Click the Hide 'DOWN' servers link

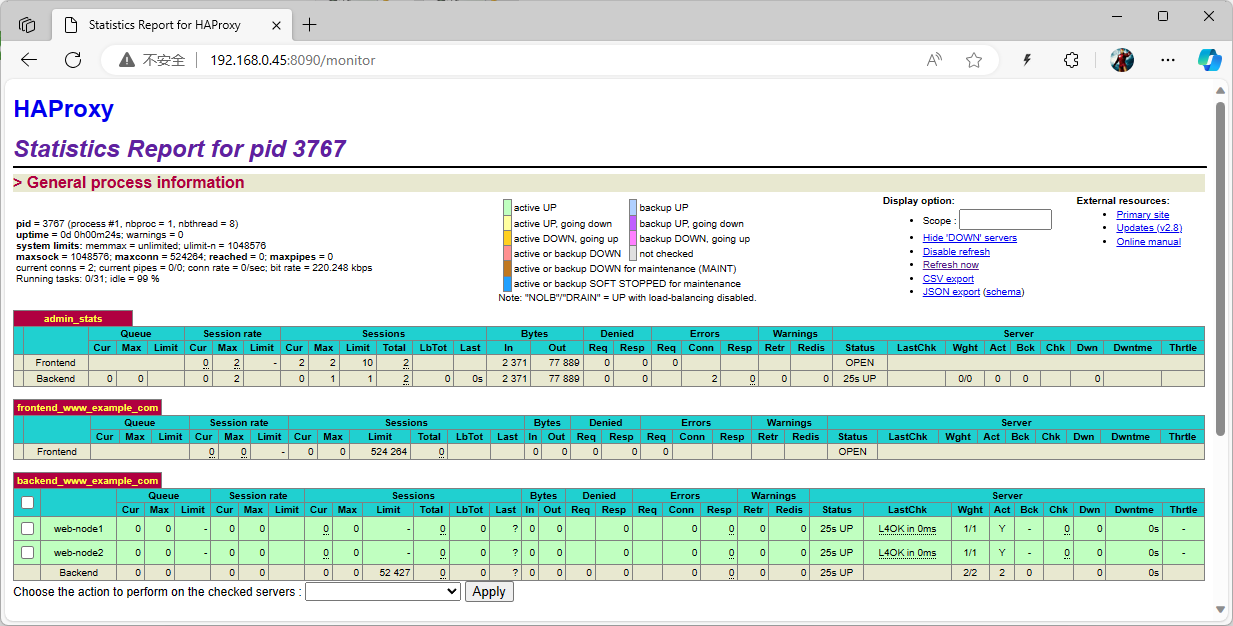(970, 238)
